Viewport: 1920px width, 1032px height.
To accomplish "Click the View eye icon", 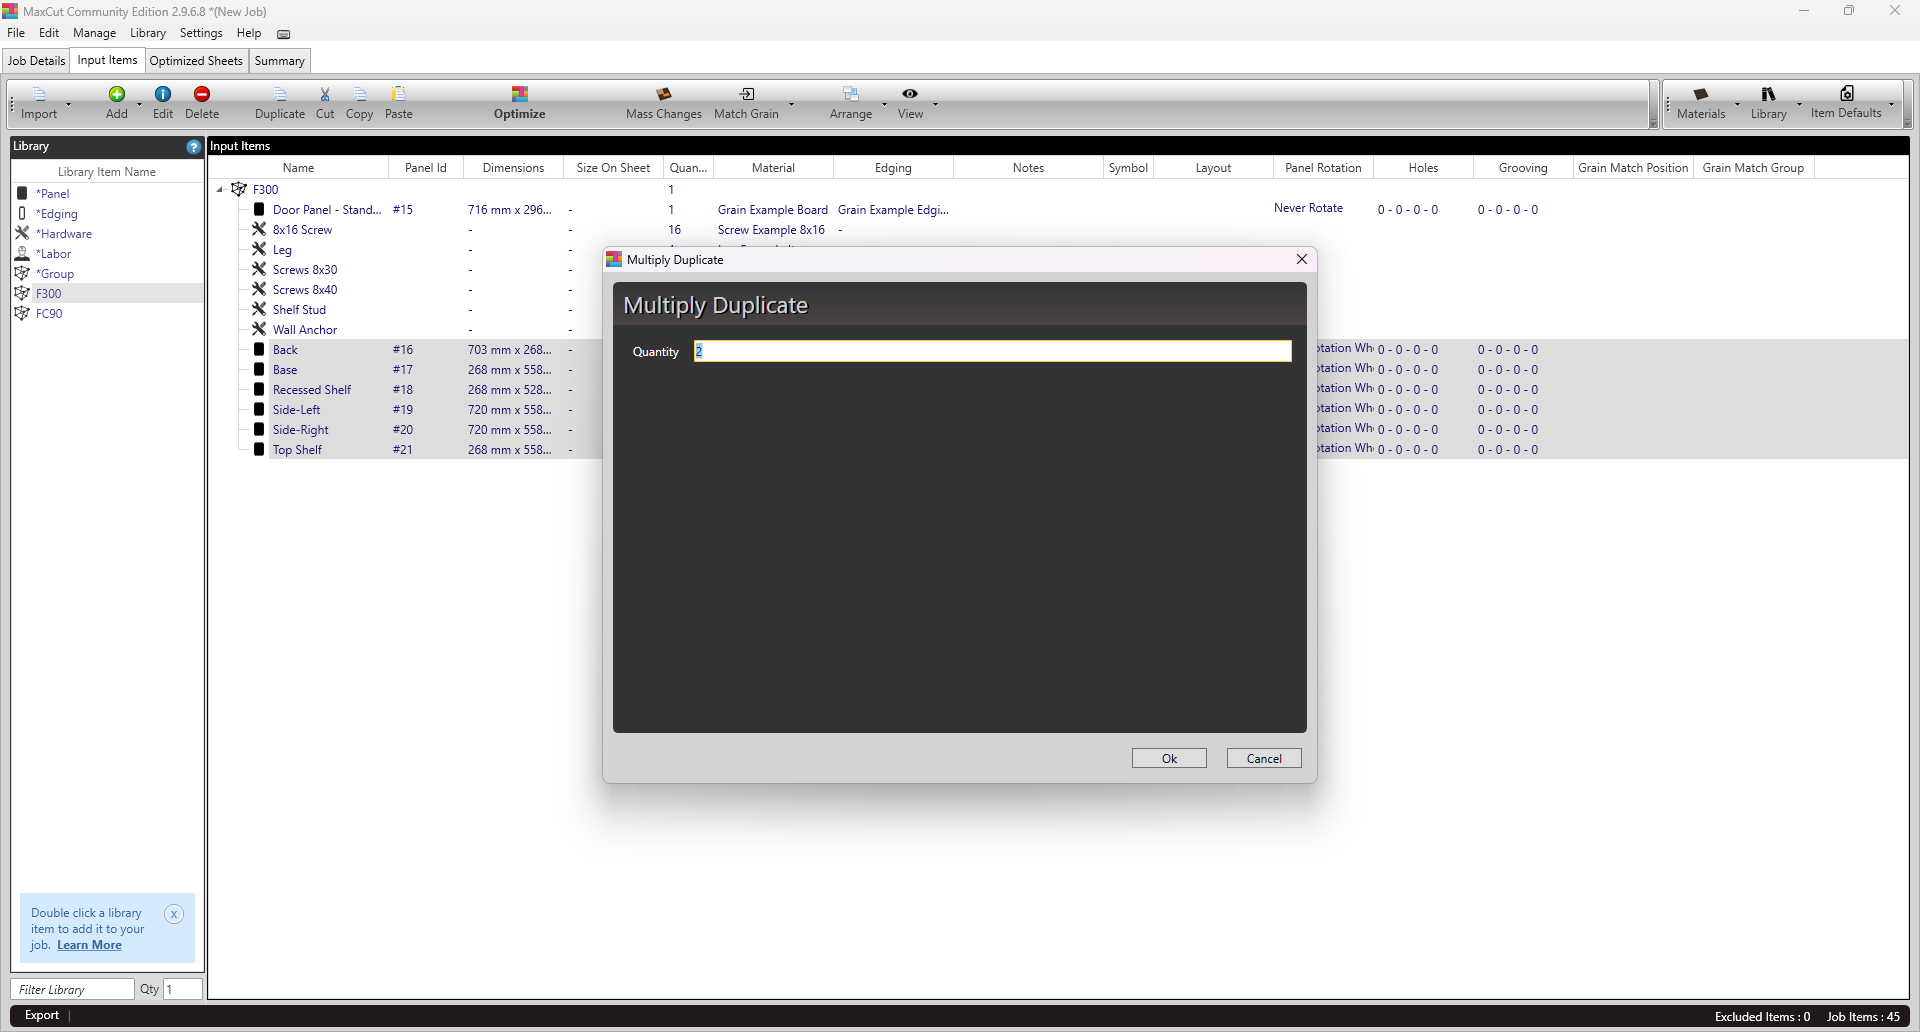I will coord(910,93).
